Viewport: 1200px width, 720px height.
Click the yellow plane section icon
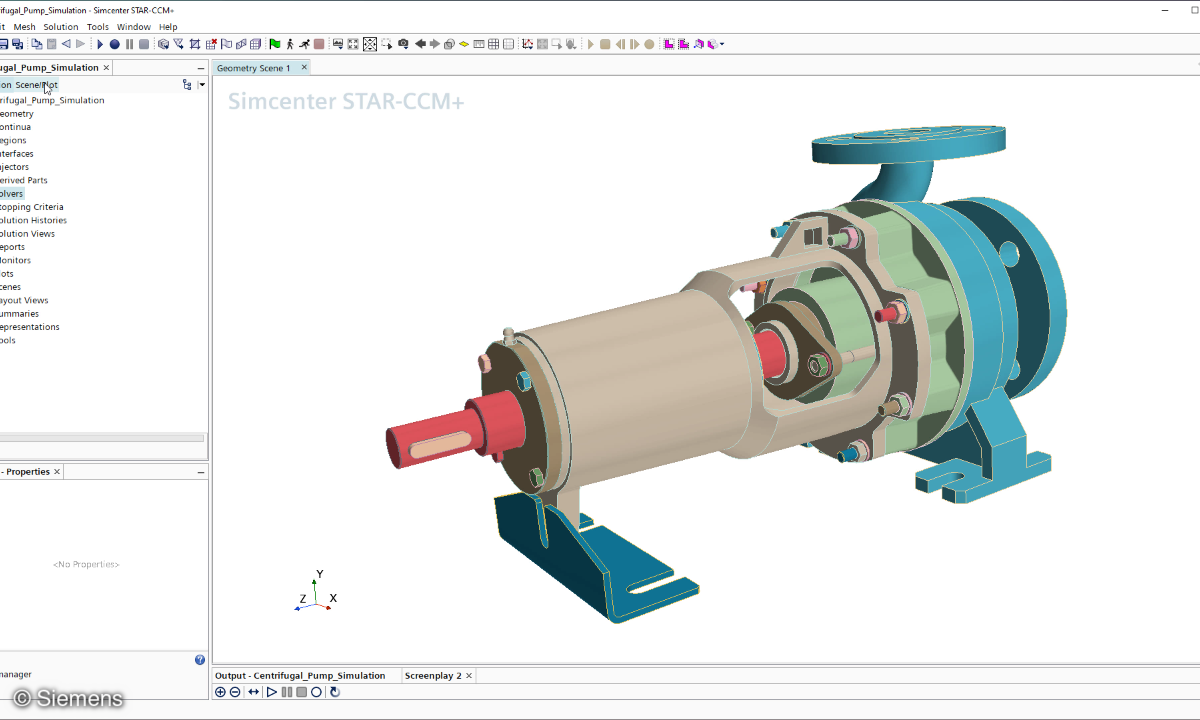point(464,44)
